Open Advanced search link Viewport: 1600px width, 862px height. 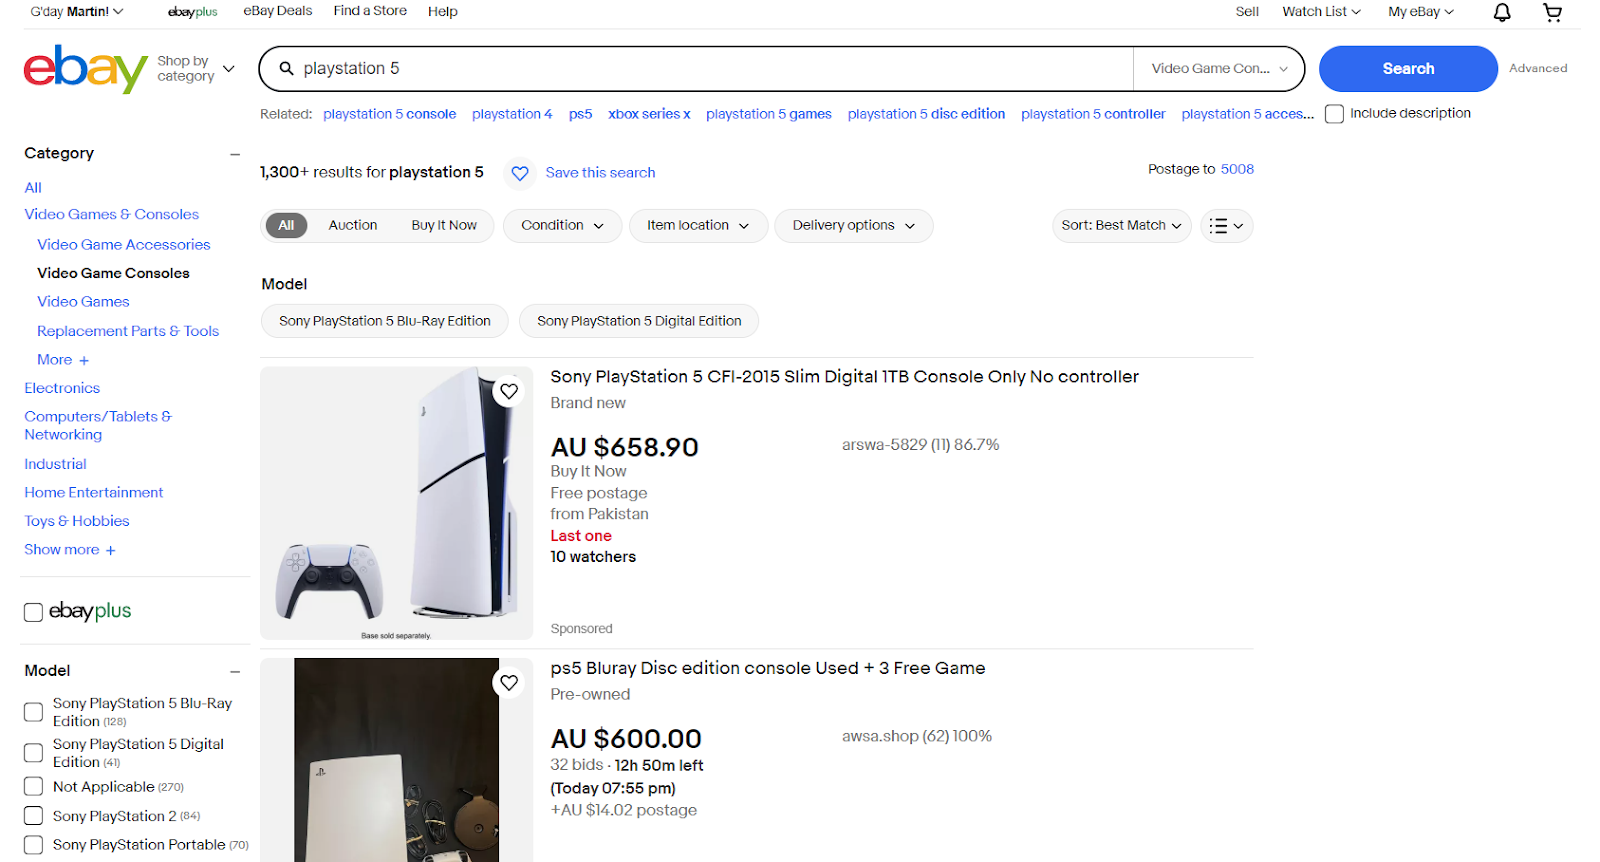click(x=1538, y=68)
